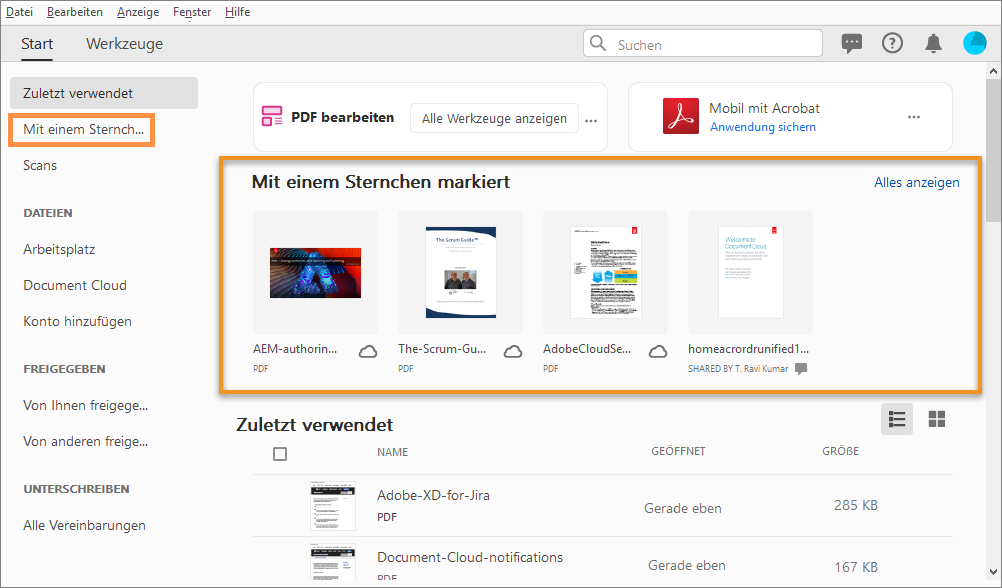
Task: Open Adobe-XD-for-Jira row thumbnail
Action: pos(333,506)
